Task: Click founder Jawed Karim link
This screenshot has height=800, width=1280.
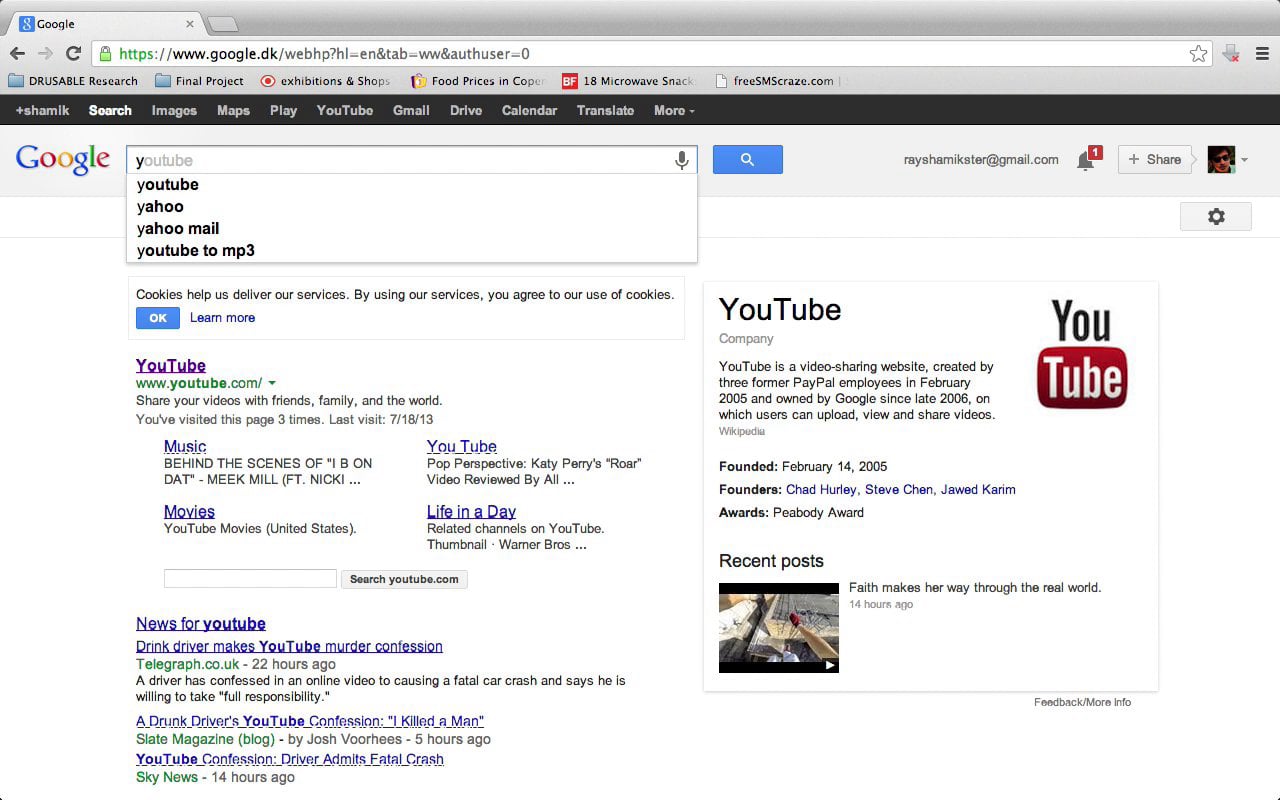Action: click(978, 490)
